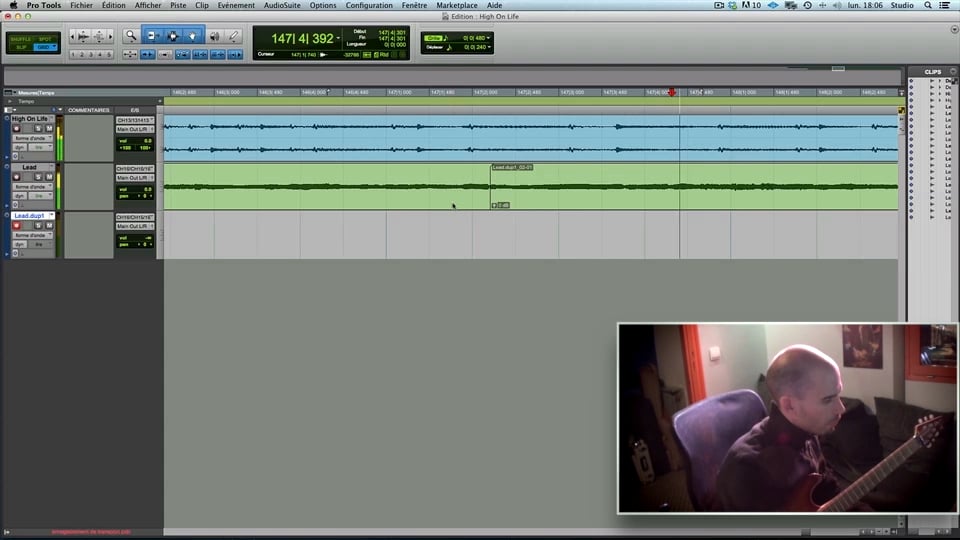960x540 pixels.
Task: Recall zoom preset 1
Action: (x=73, y=54)
